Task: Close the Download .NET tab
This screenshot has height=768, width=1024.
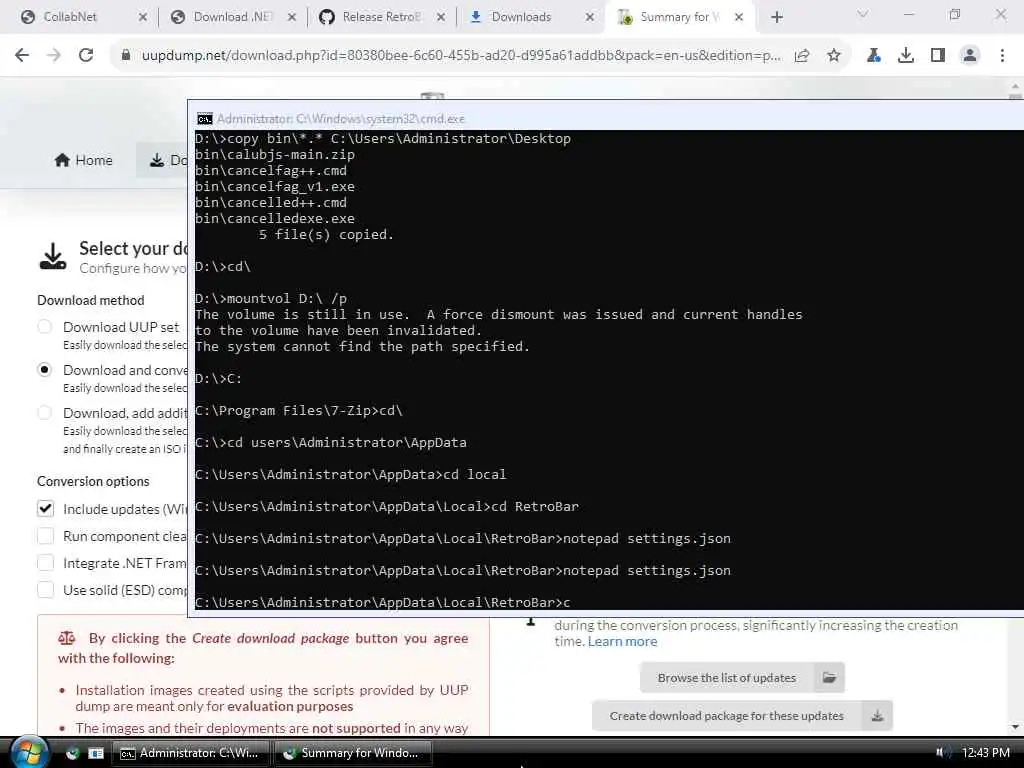Action: coord(292,17)
